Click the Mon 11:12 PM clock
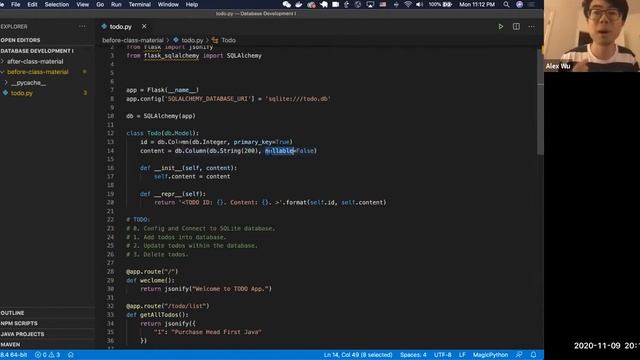Viewport: 640px width, 360px height. point(477,4)
